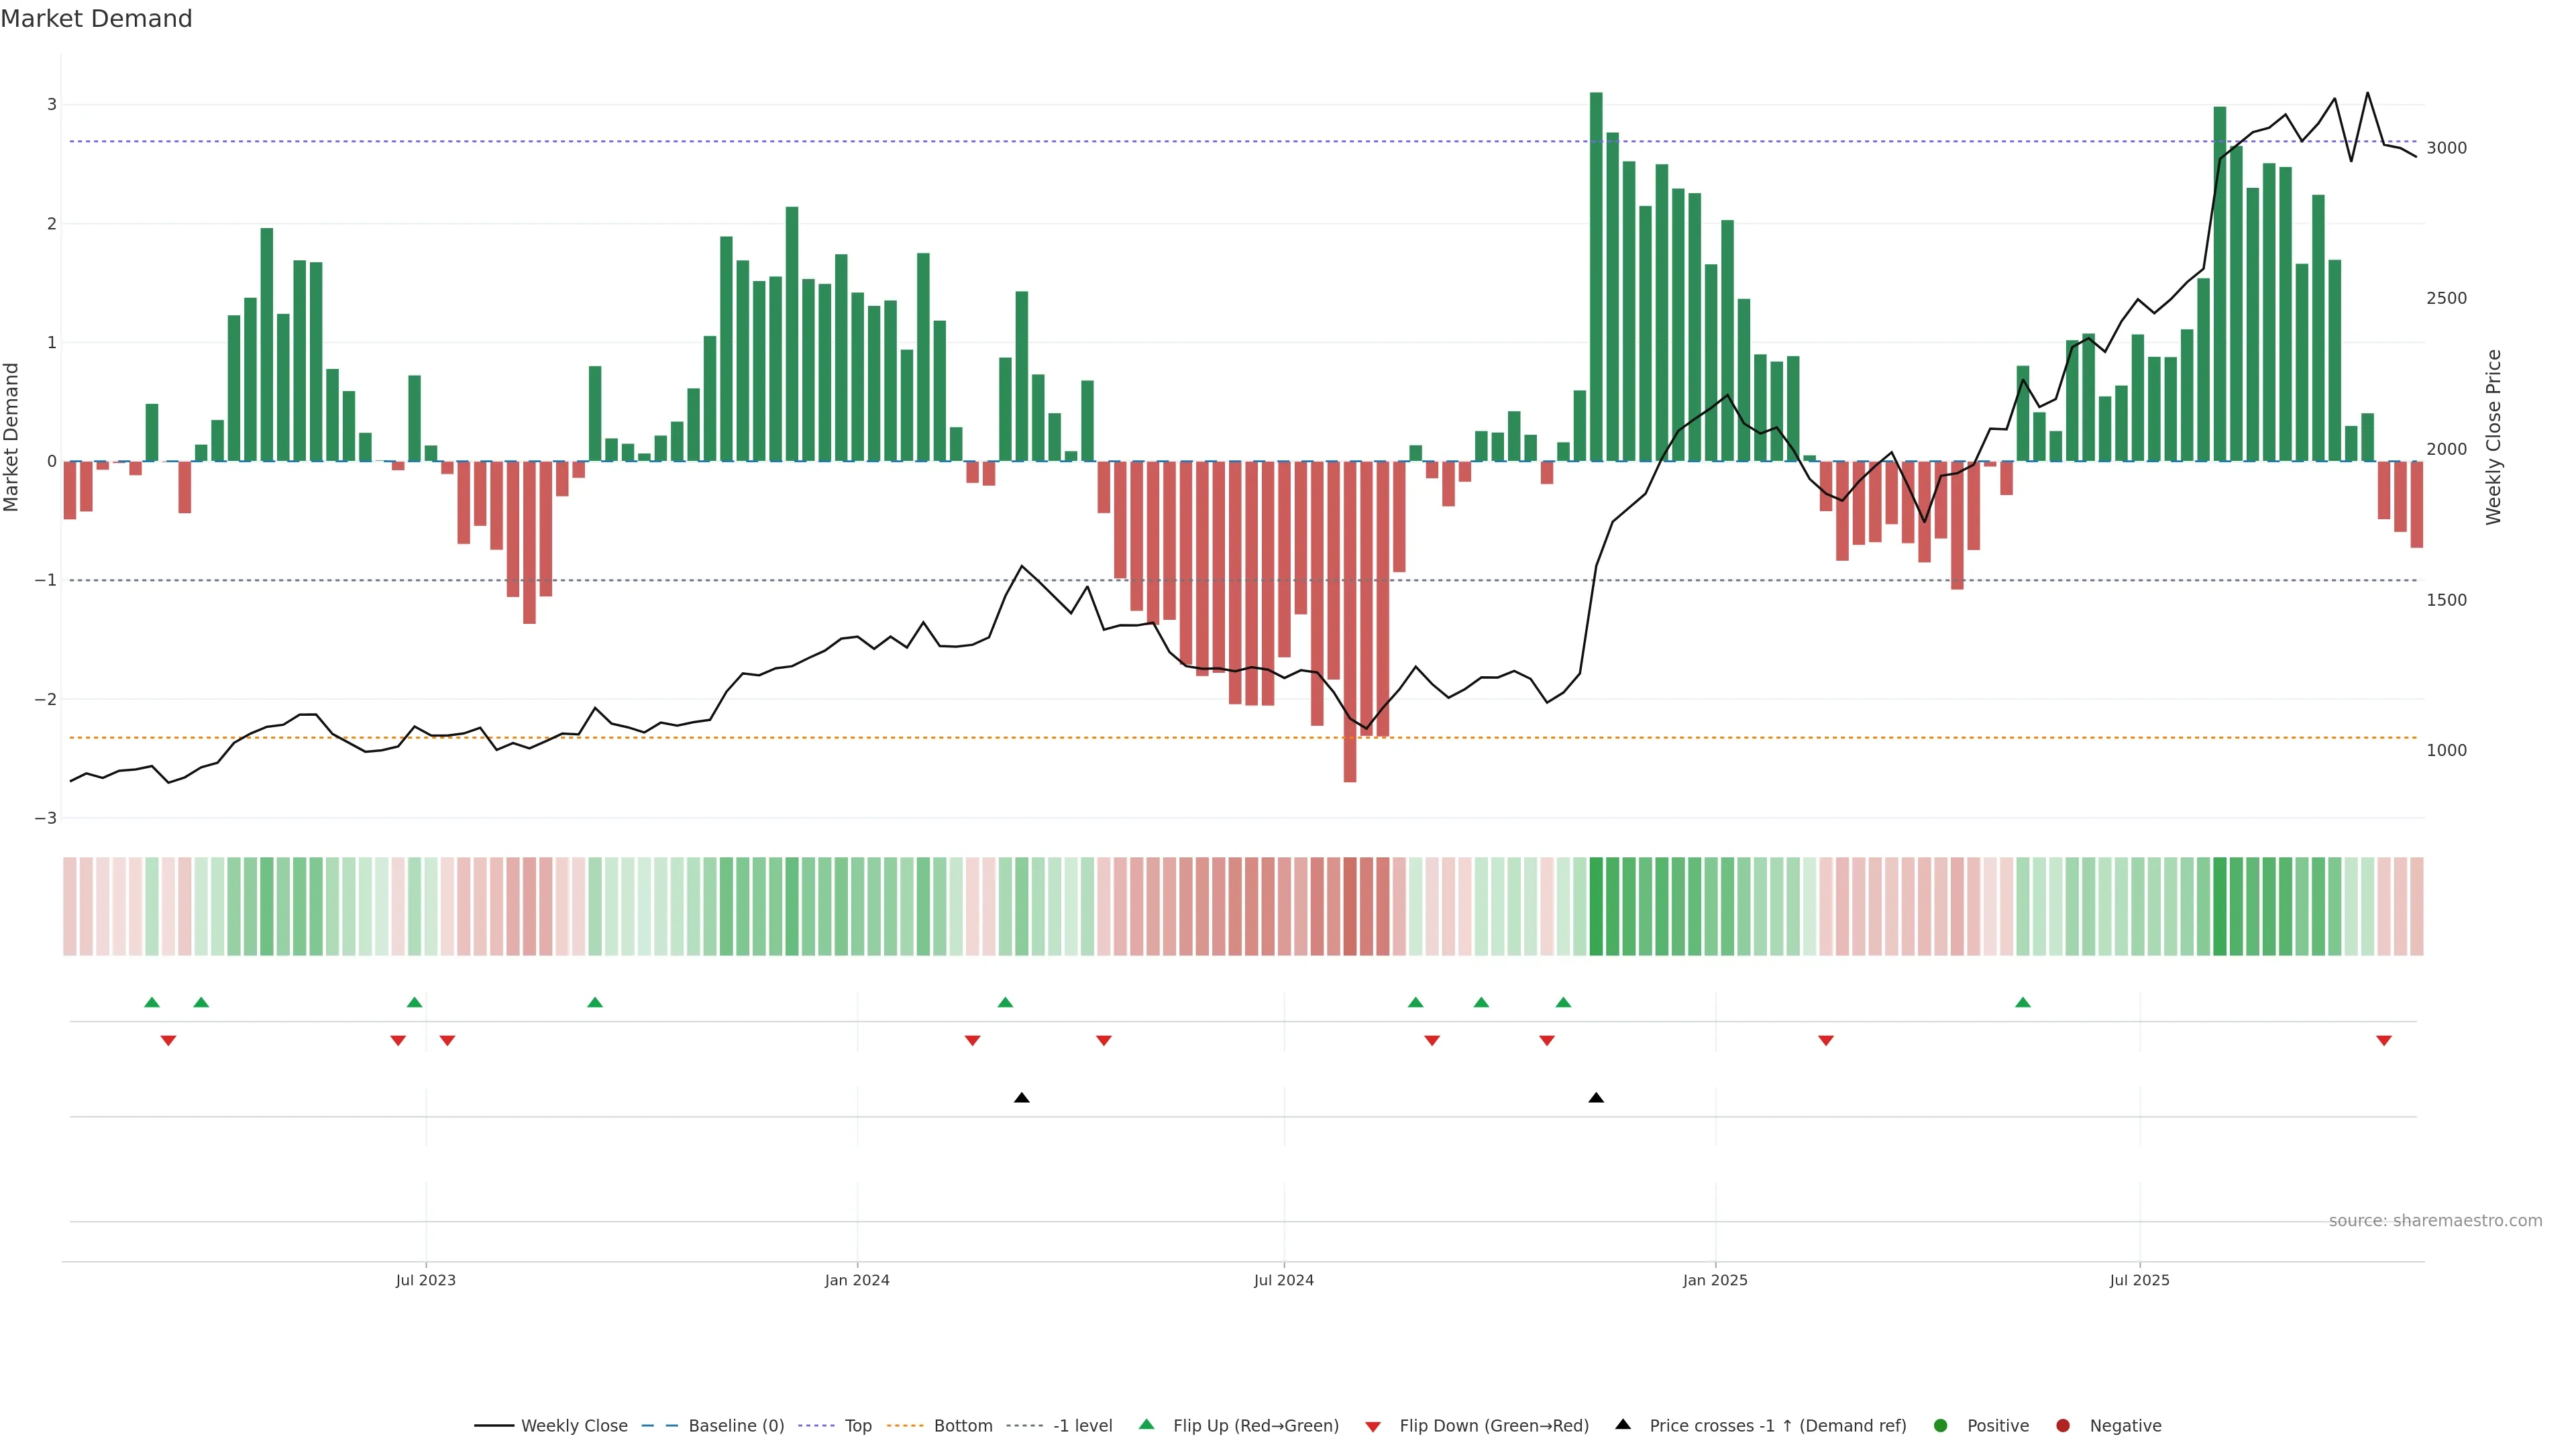Click the Flip Up green triangle legend icon
Viewport: 2576px width, 1449px height.
pos(1146,1425)
